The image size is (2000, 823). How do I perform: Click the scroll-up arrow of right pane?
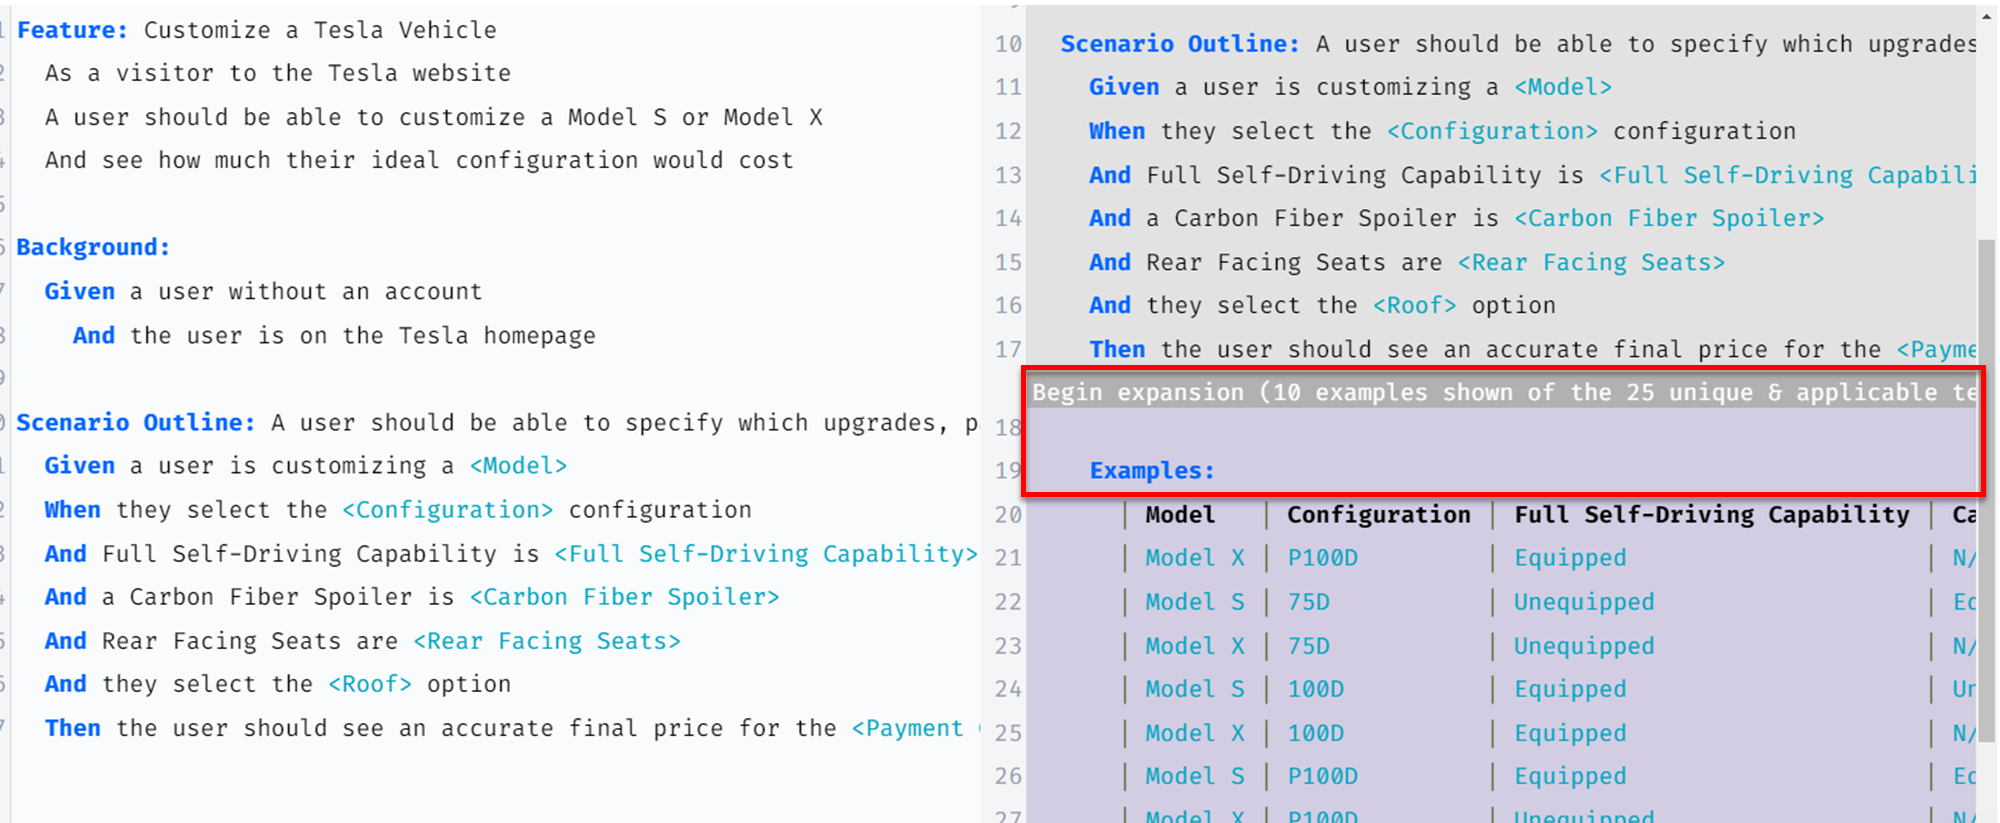[x=1987, y=16]
